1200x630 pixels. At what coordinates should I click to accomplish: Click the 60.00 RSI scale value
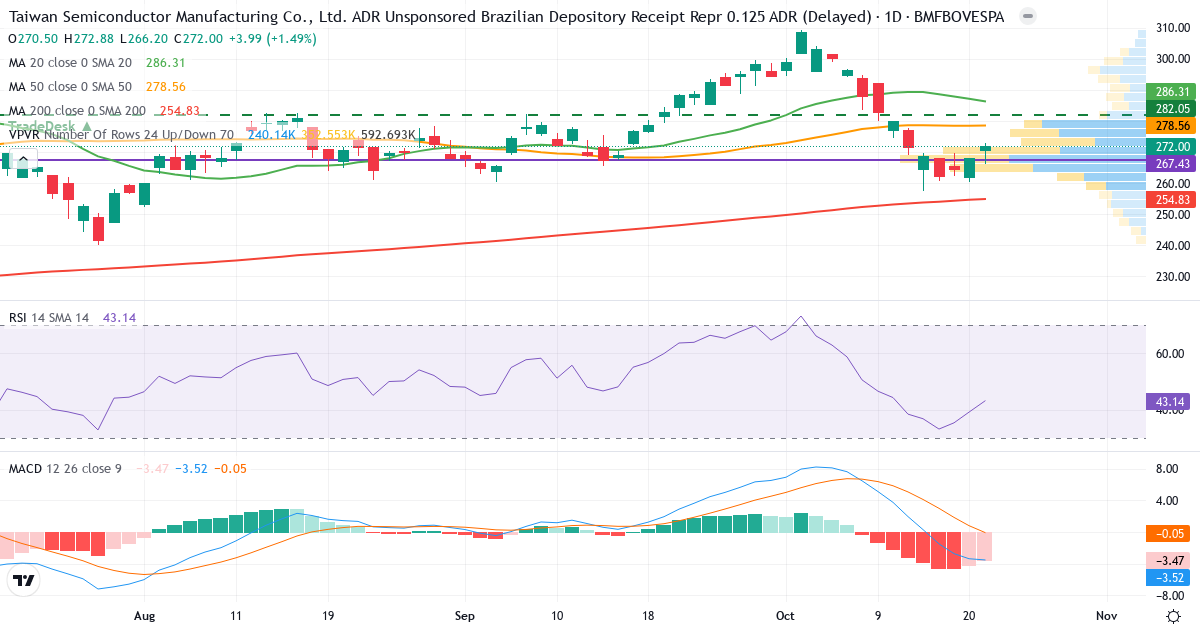click(x=1170, y=353)
